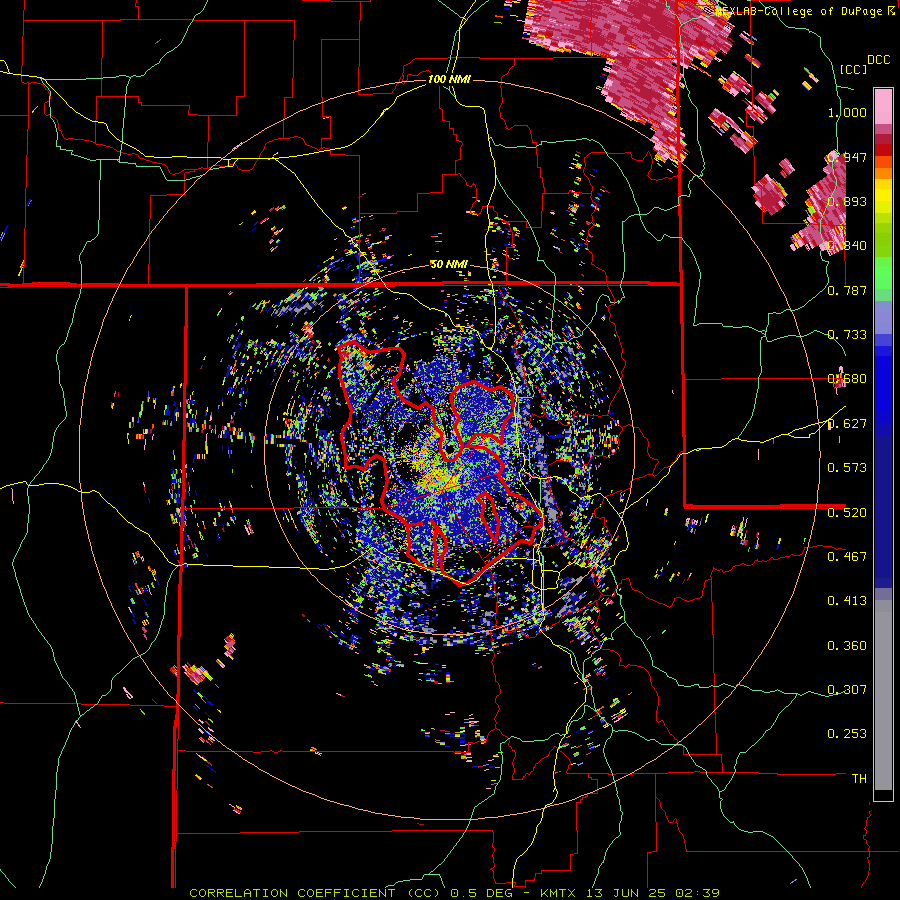The height and width of the screenshot is (900, 900).
Task: Click the "0.253" legend value
Action: 847,734
